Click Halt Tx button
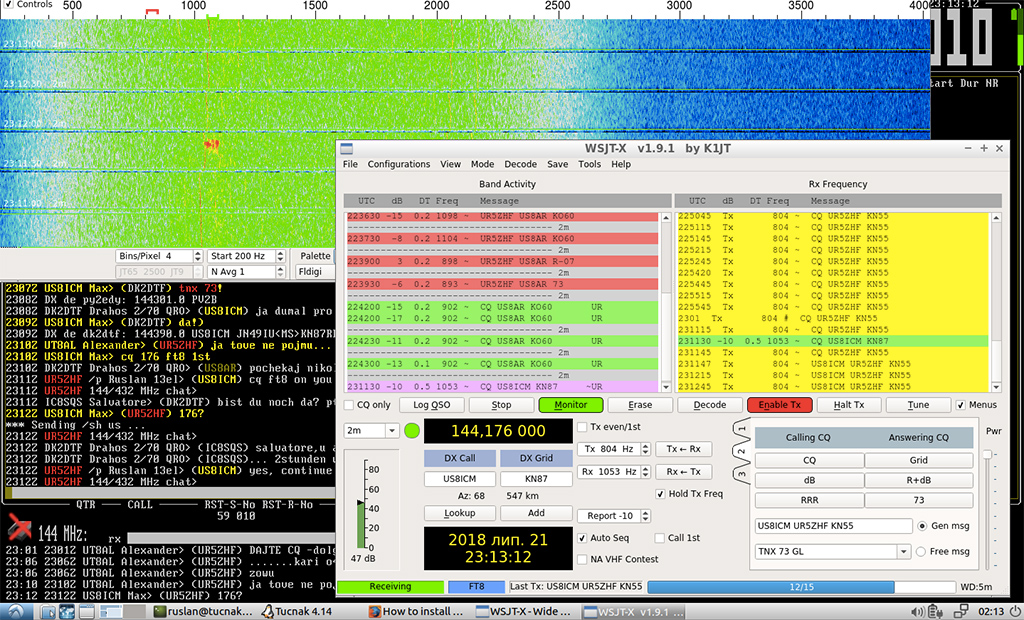Image resolution: width=1024 pixels, height=620 pixels. [849, 405]
